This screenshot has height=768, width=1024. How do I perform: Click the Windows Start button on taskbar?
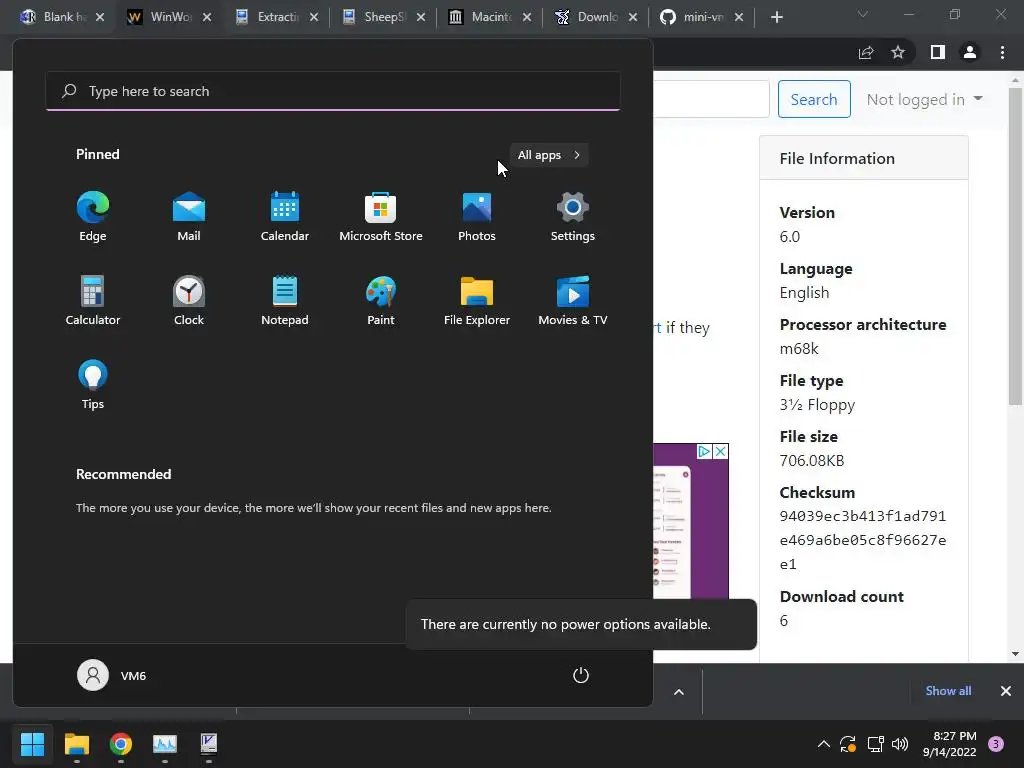click(x=32, y=744)
